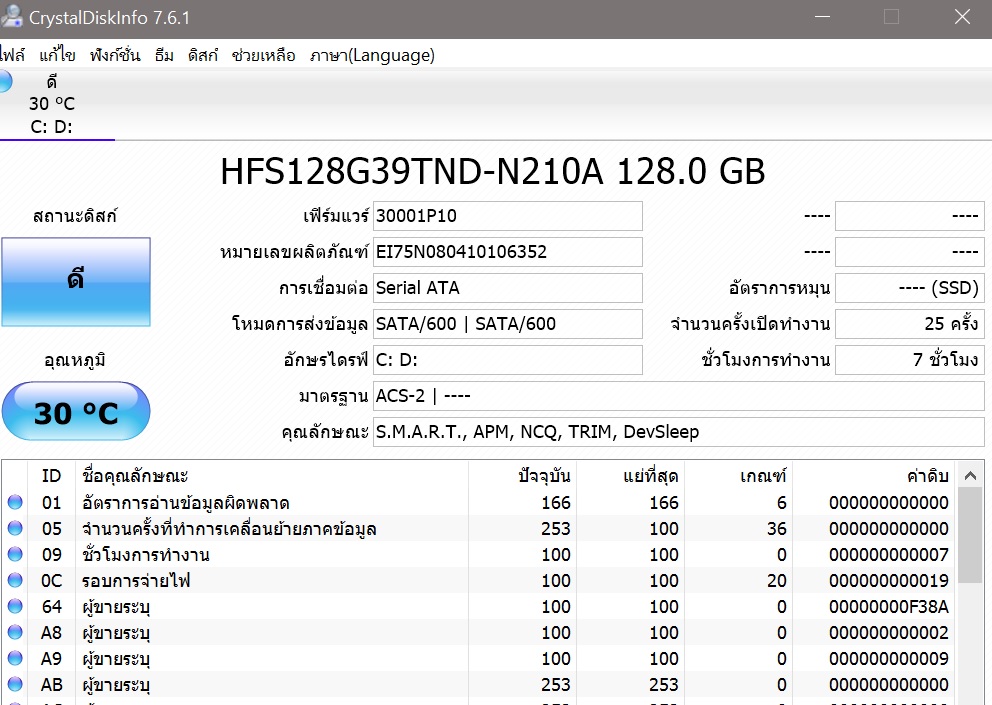The width and height of the screenshot is (992, 705).
Task: Click the blue ดี health status button
Action: pyautogui.click(x=76, y=282)
